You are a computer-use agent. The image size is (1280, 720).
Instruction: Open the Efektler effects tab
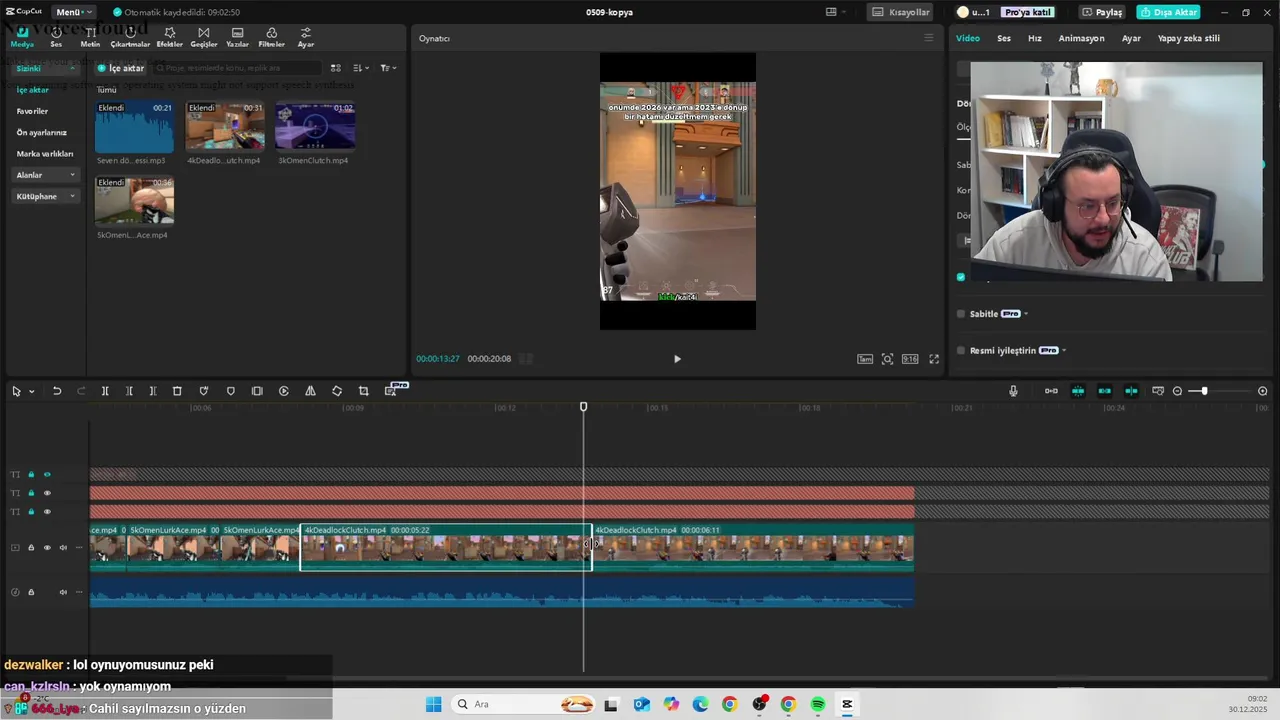[170, 37]
